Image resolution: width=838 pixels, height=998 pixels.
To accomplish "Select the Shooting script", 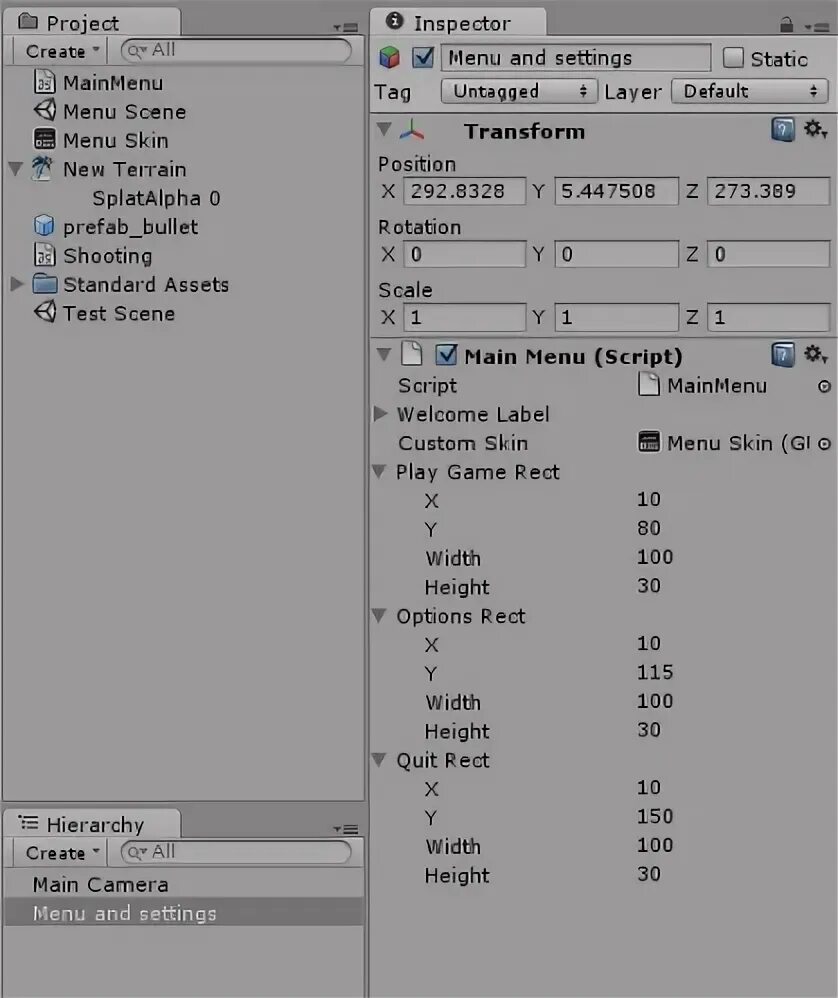I will [x=108, y=256].
